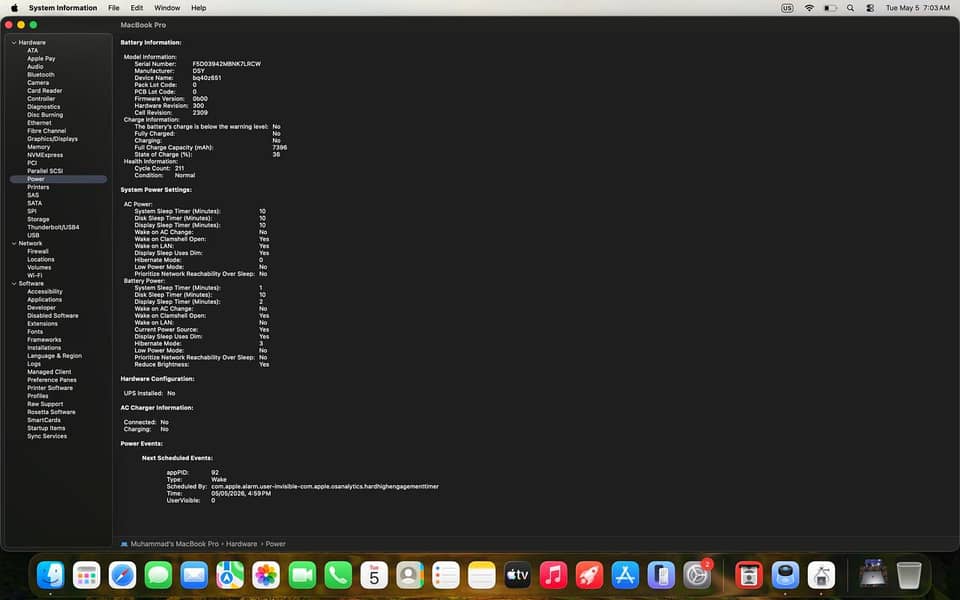This screenshot has height=600, width=960.
Task: Launch Apple TV from the Dock
Action: (517, 576)
